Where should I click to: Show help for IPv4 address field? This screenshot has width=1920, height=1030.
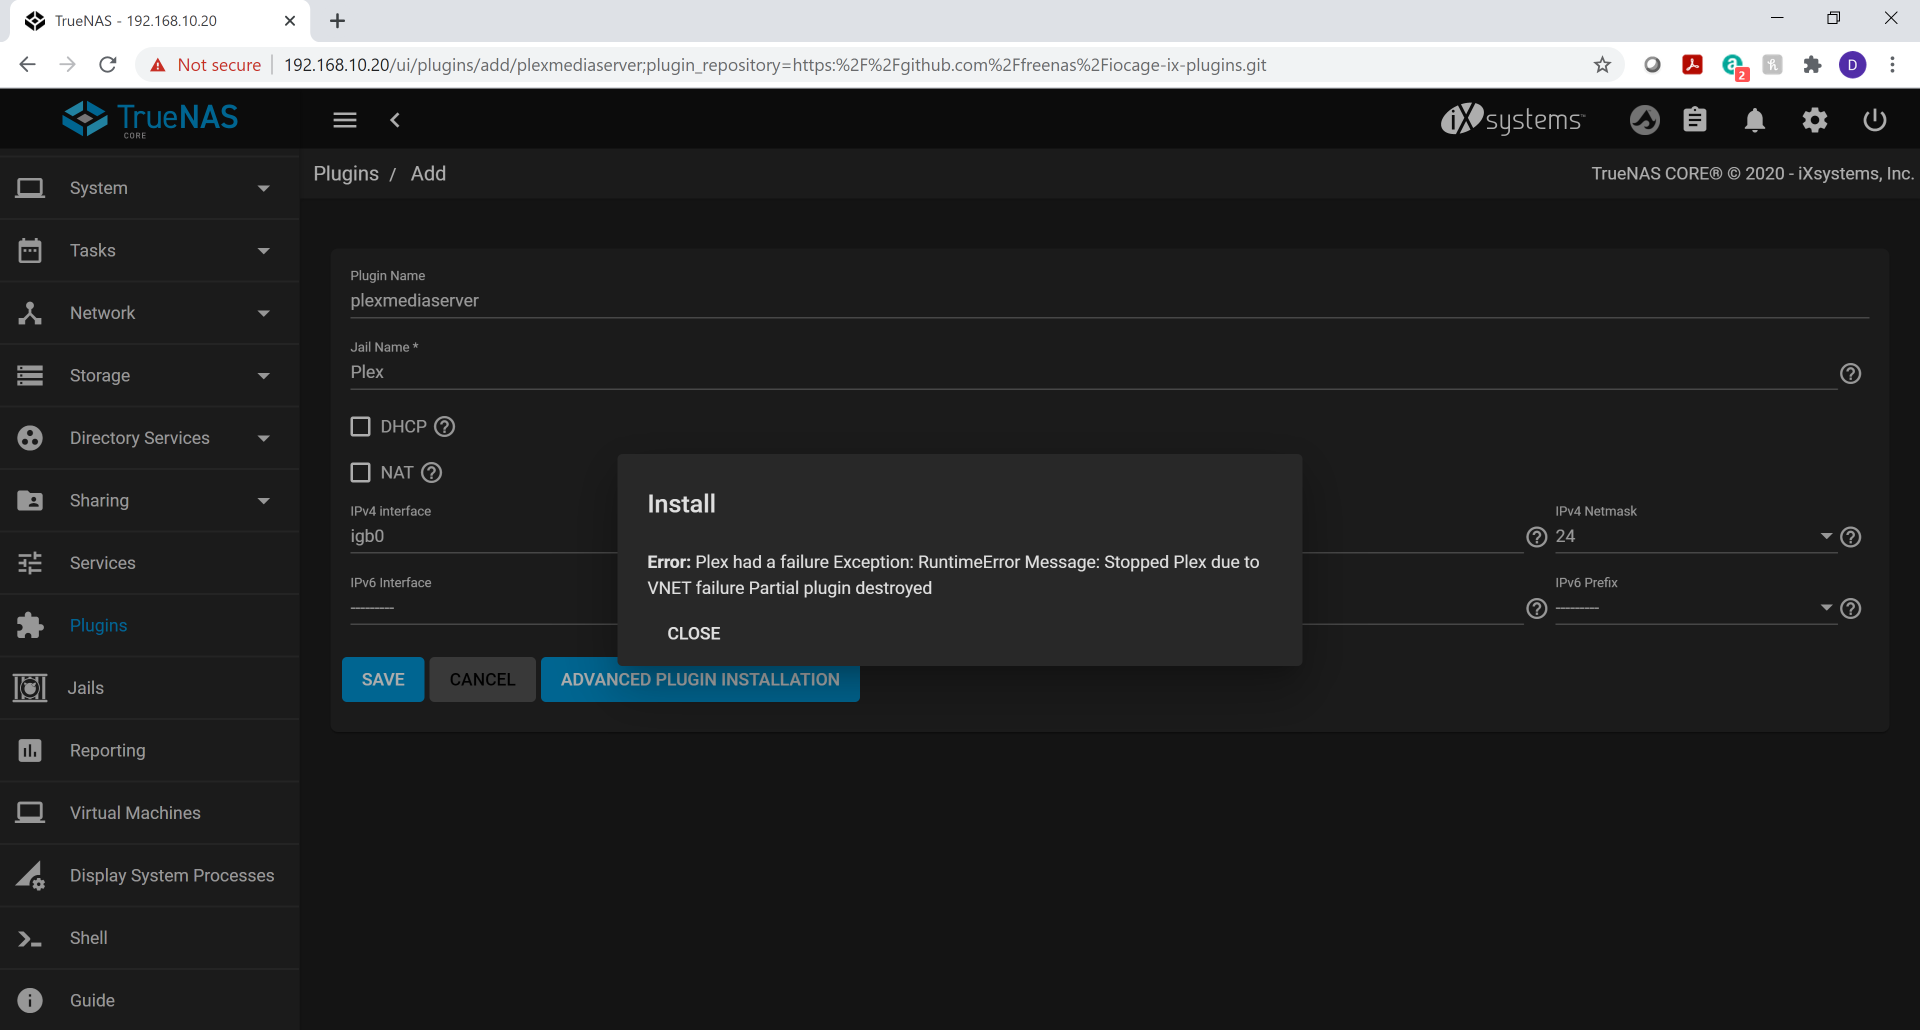click(1537, 537)
